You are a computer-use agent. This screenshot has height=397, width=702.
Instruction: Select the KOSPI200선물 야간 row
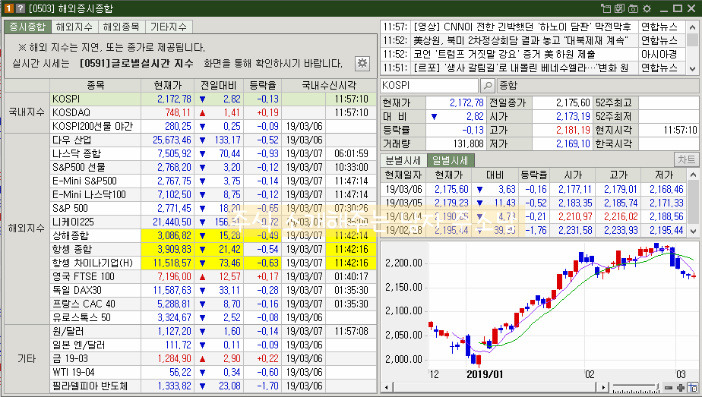[x=213, y=126]
